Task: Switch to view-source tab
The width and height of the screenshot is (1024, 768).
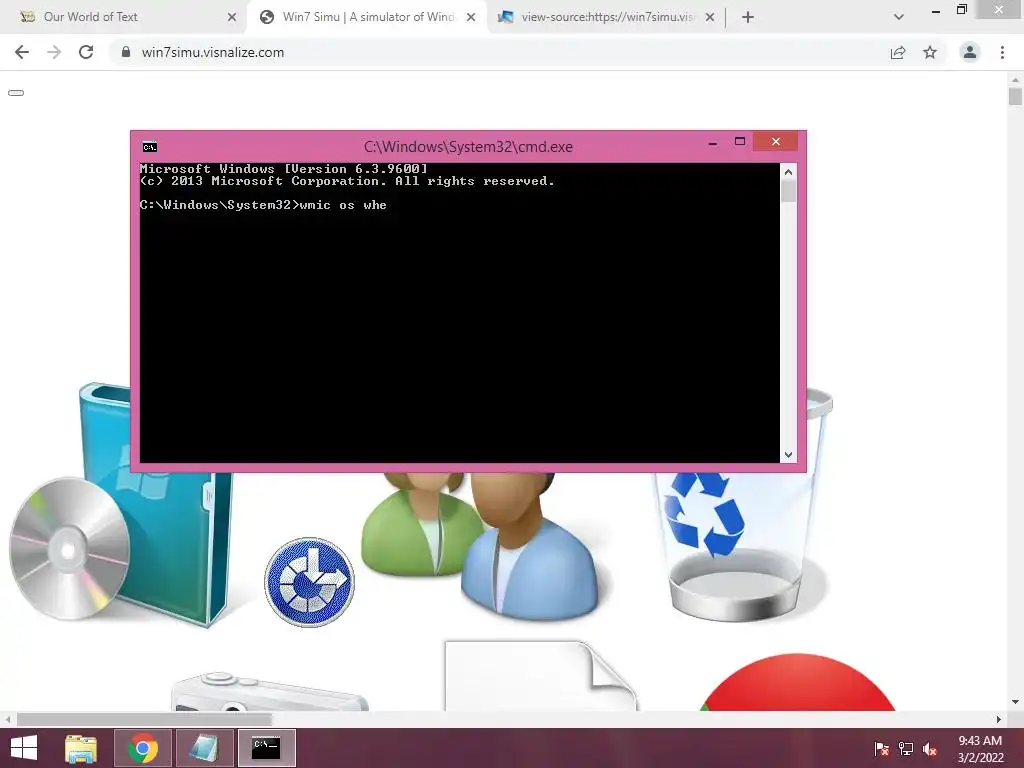Action: pyautogui.click(x=606, y=17)
